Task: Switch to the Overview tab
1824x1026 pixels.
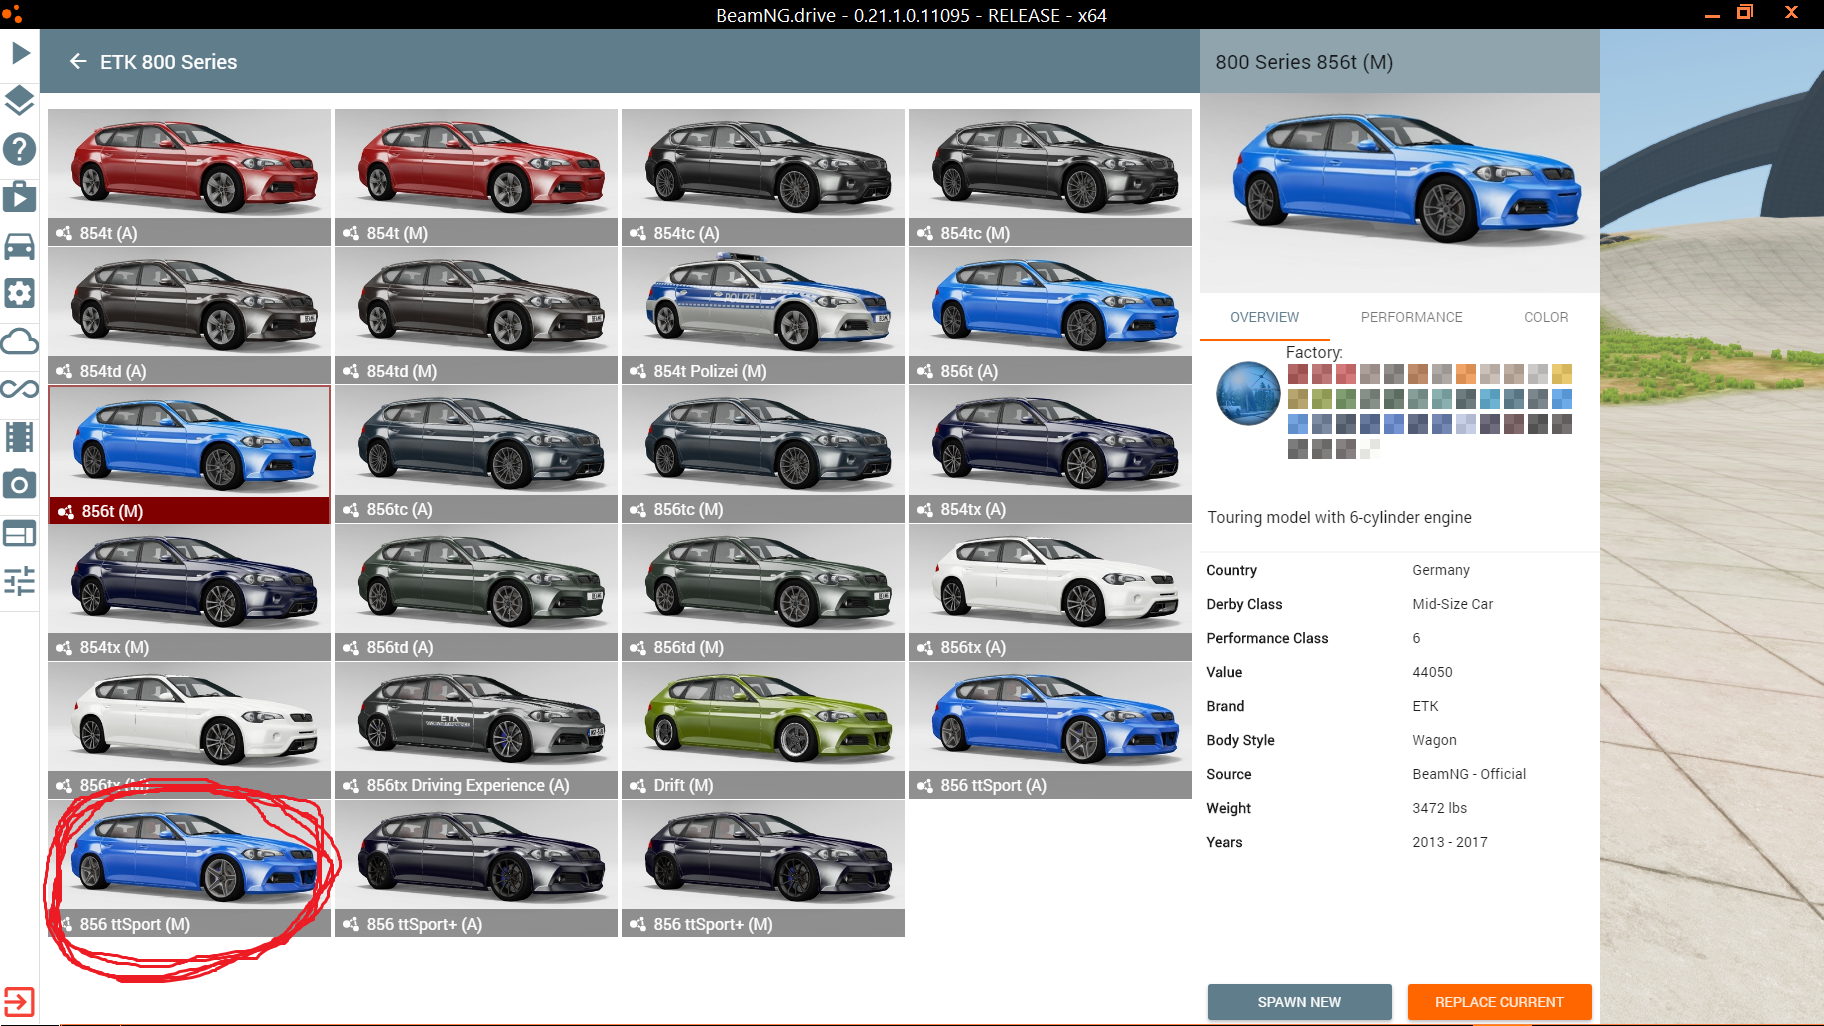Action: point(1264,317)
